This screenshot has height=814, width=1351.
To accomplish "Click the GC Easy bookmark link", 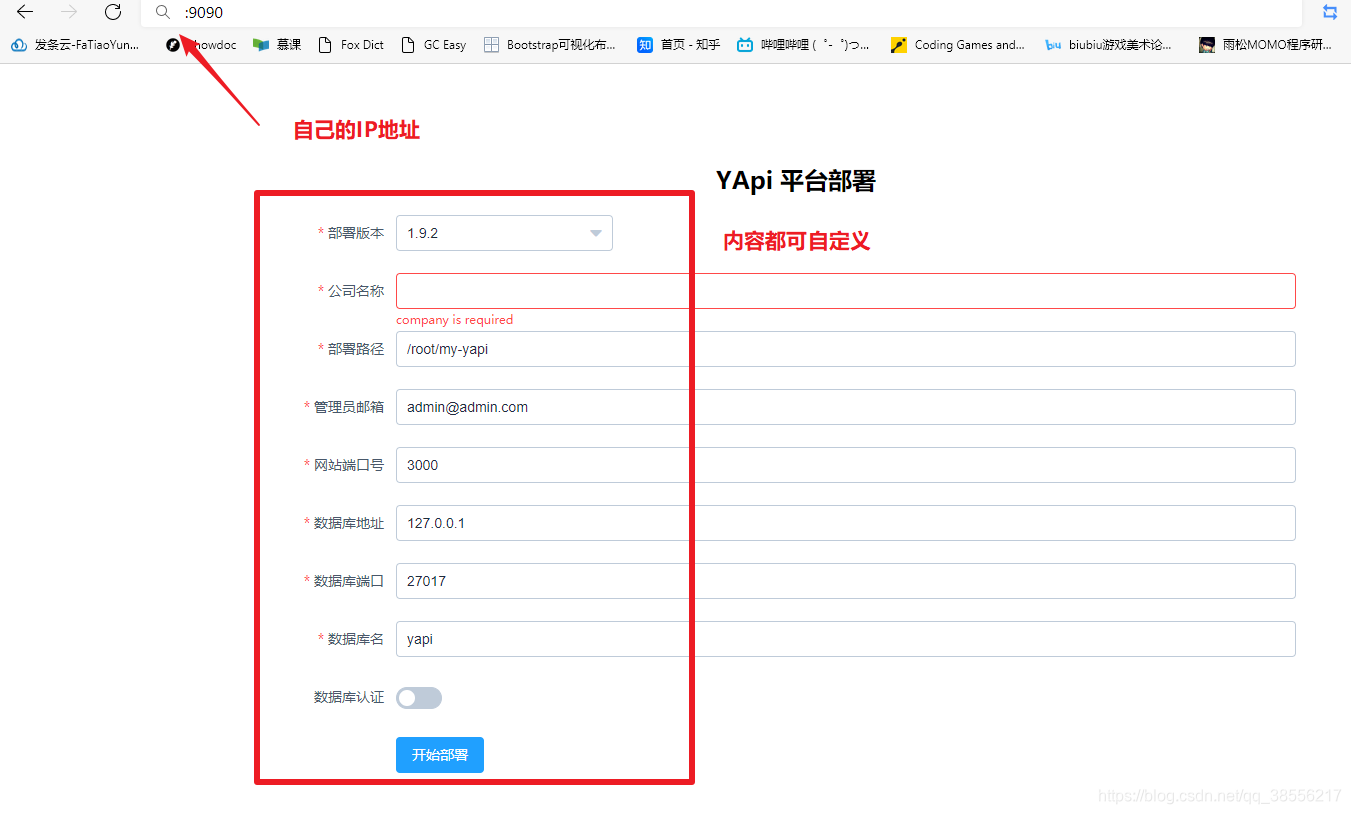I will pyautogui.click(x=433, y=44).
